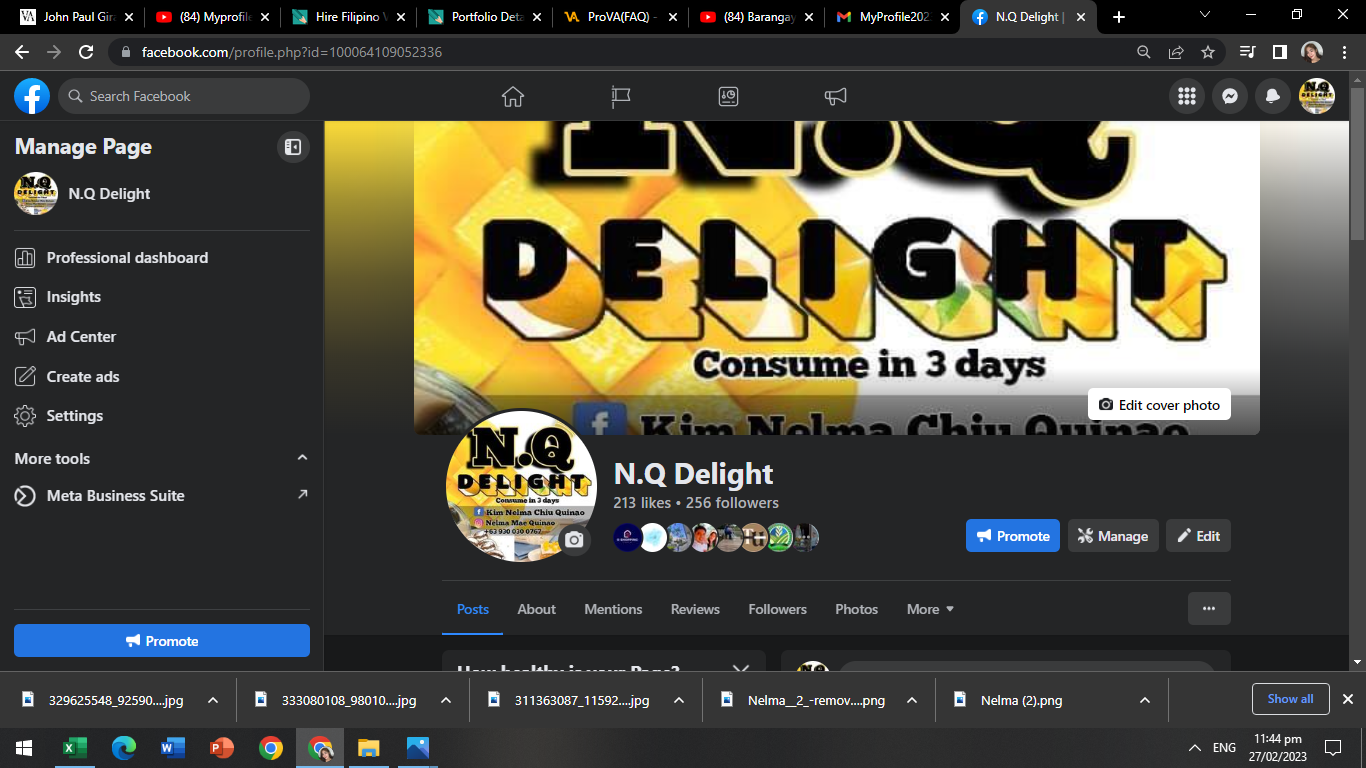Open options for Nelma (2).png download
The height and width of the screenshot is (768, 1366).
click(1145, 700)
